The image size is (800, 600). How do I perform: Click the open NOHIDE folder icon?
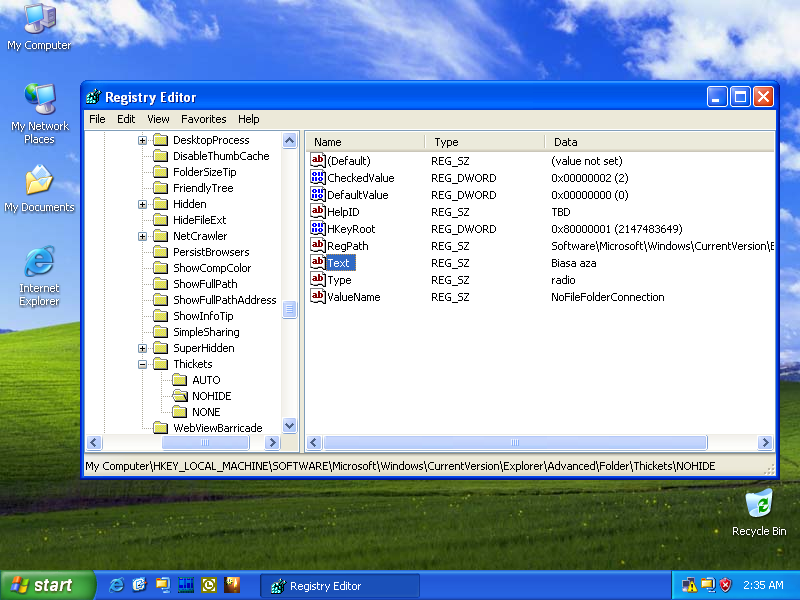pyautogui.click(x=180, y=395)
